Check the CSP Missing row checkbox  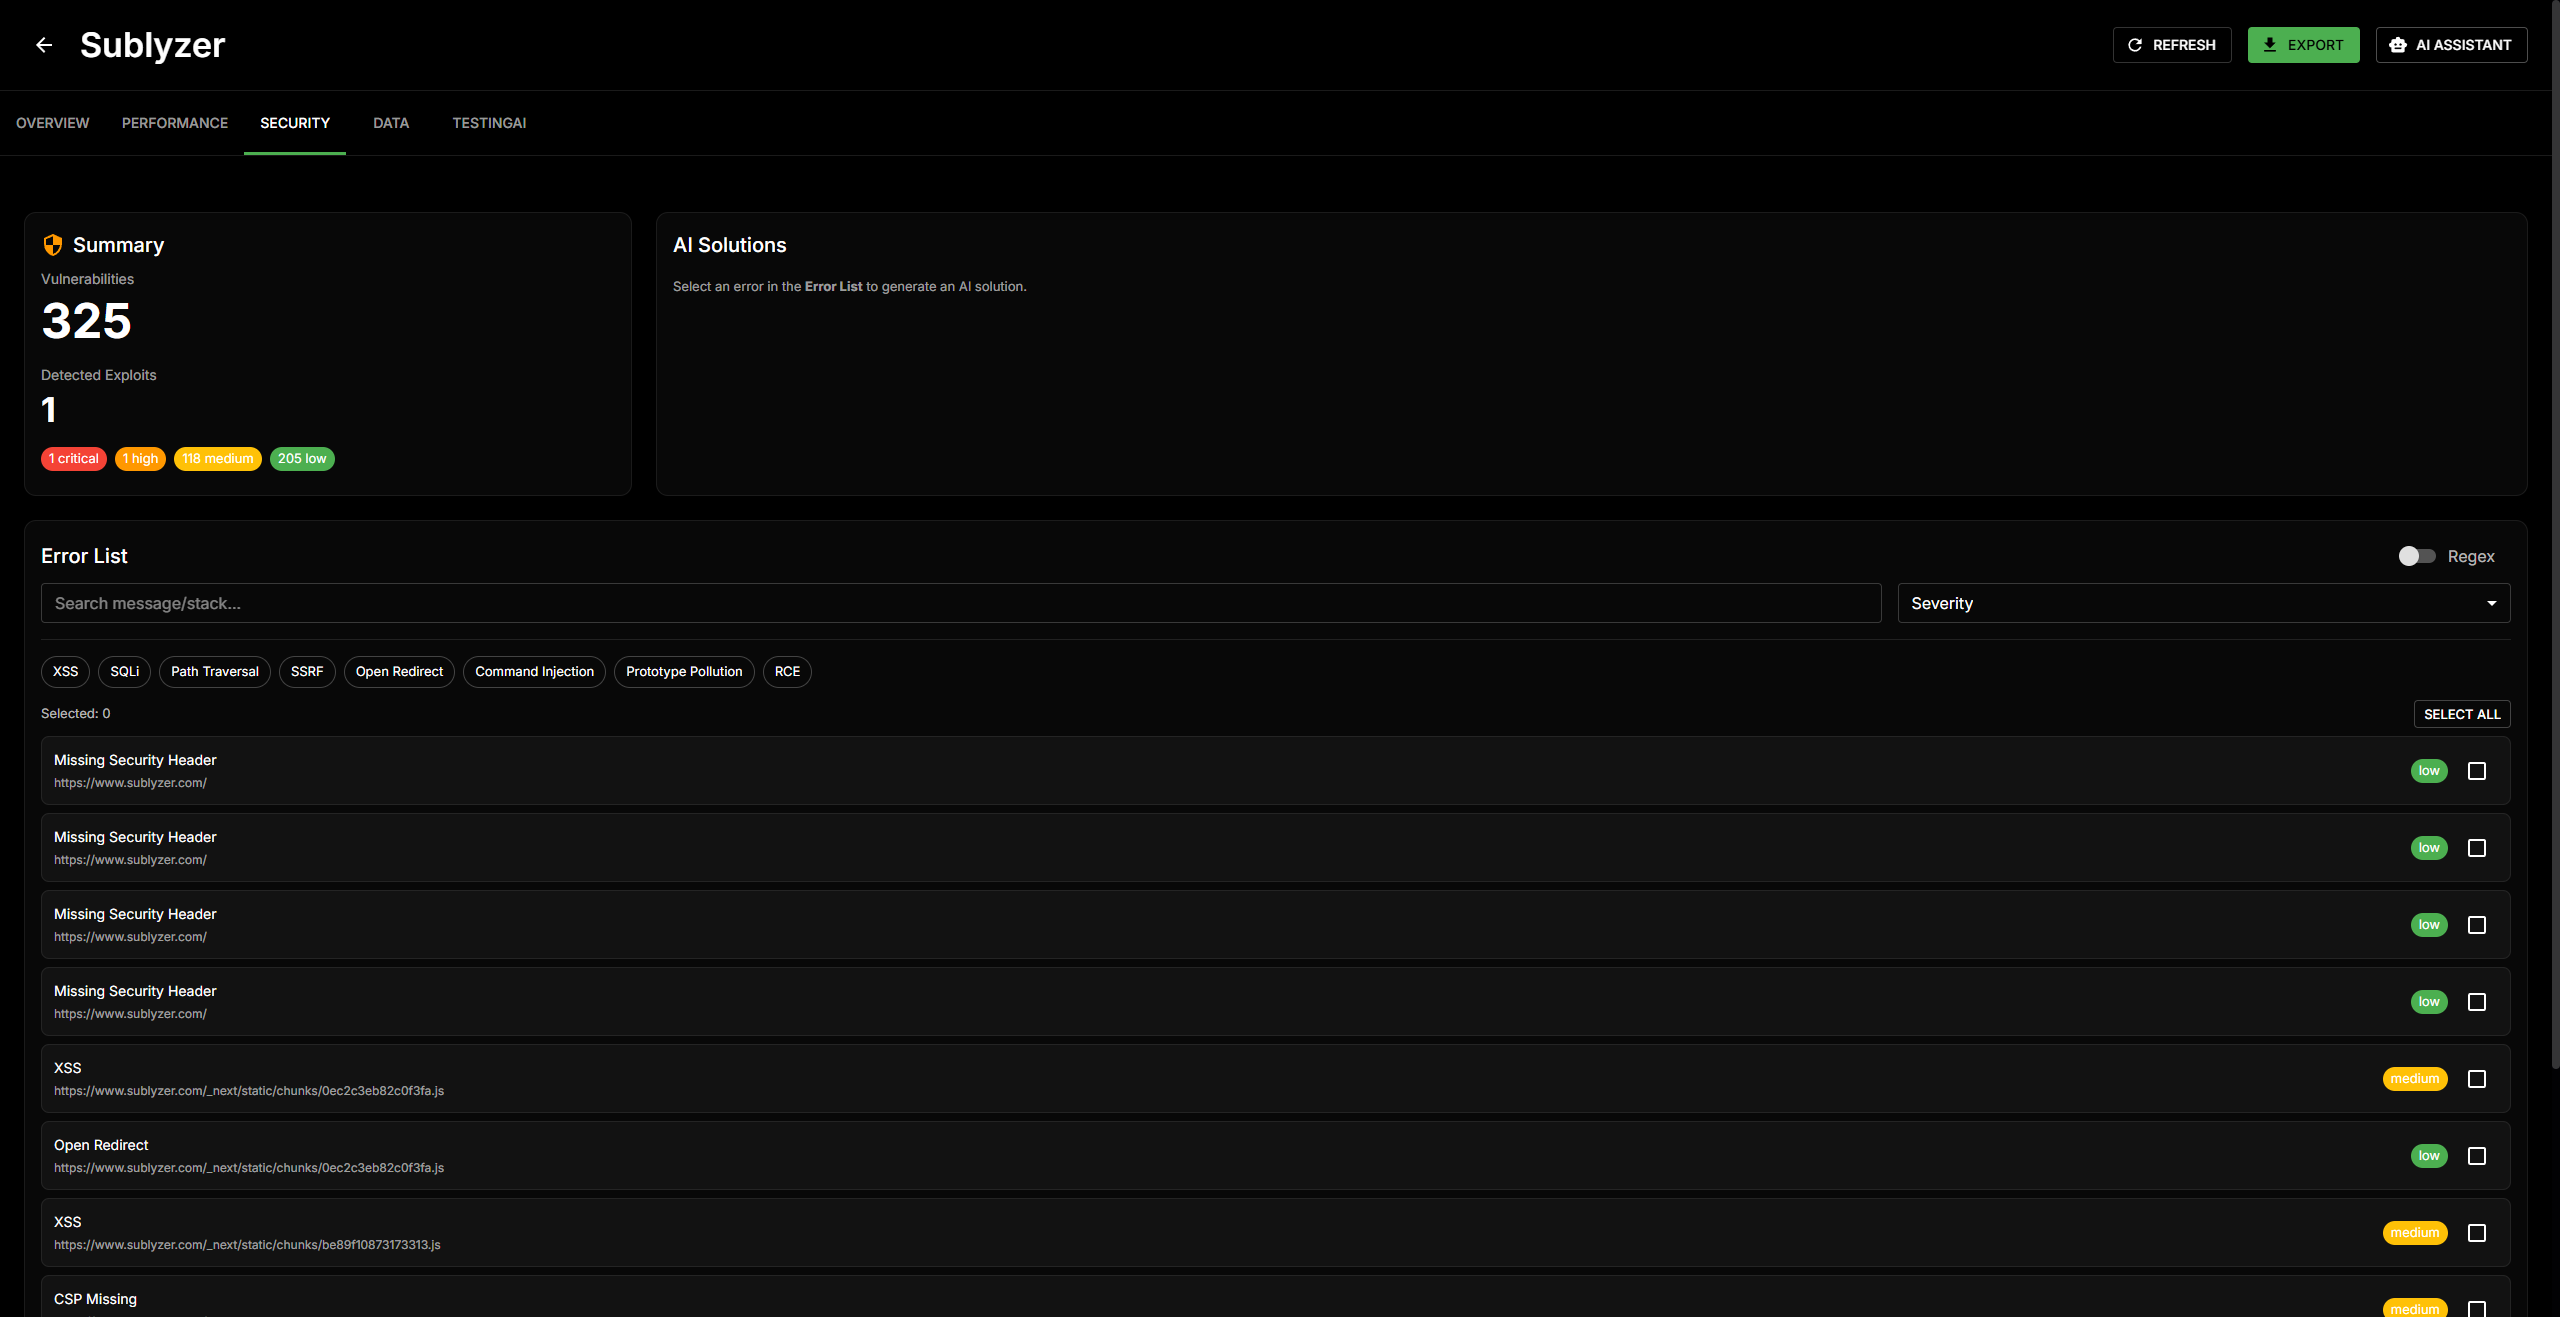coord(2476,1308)
